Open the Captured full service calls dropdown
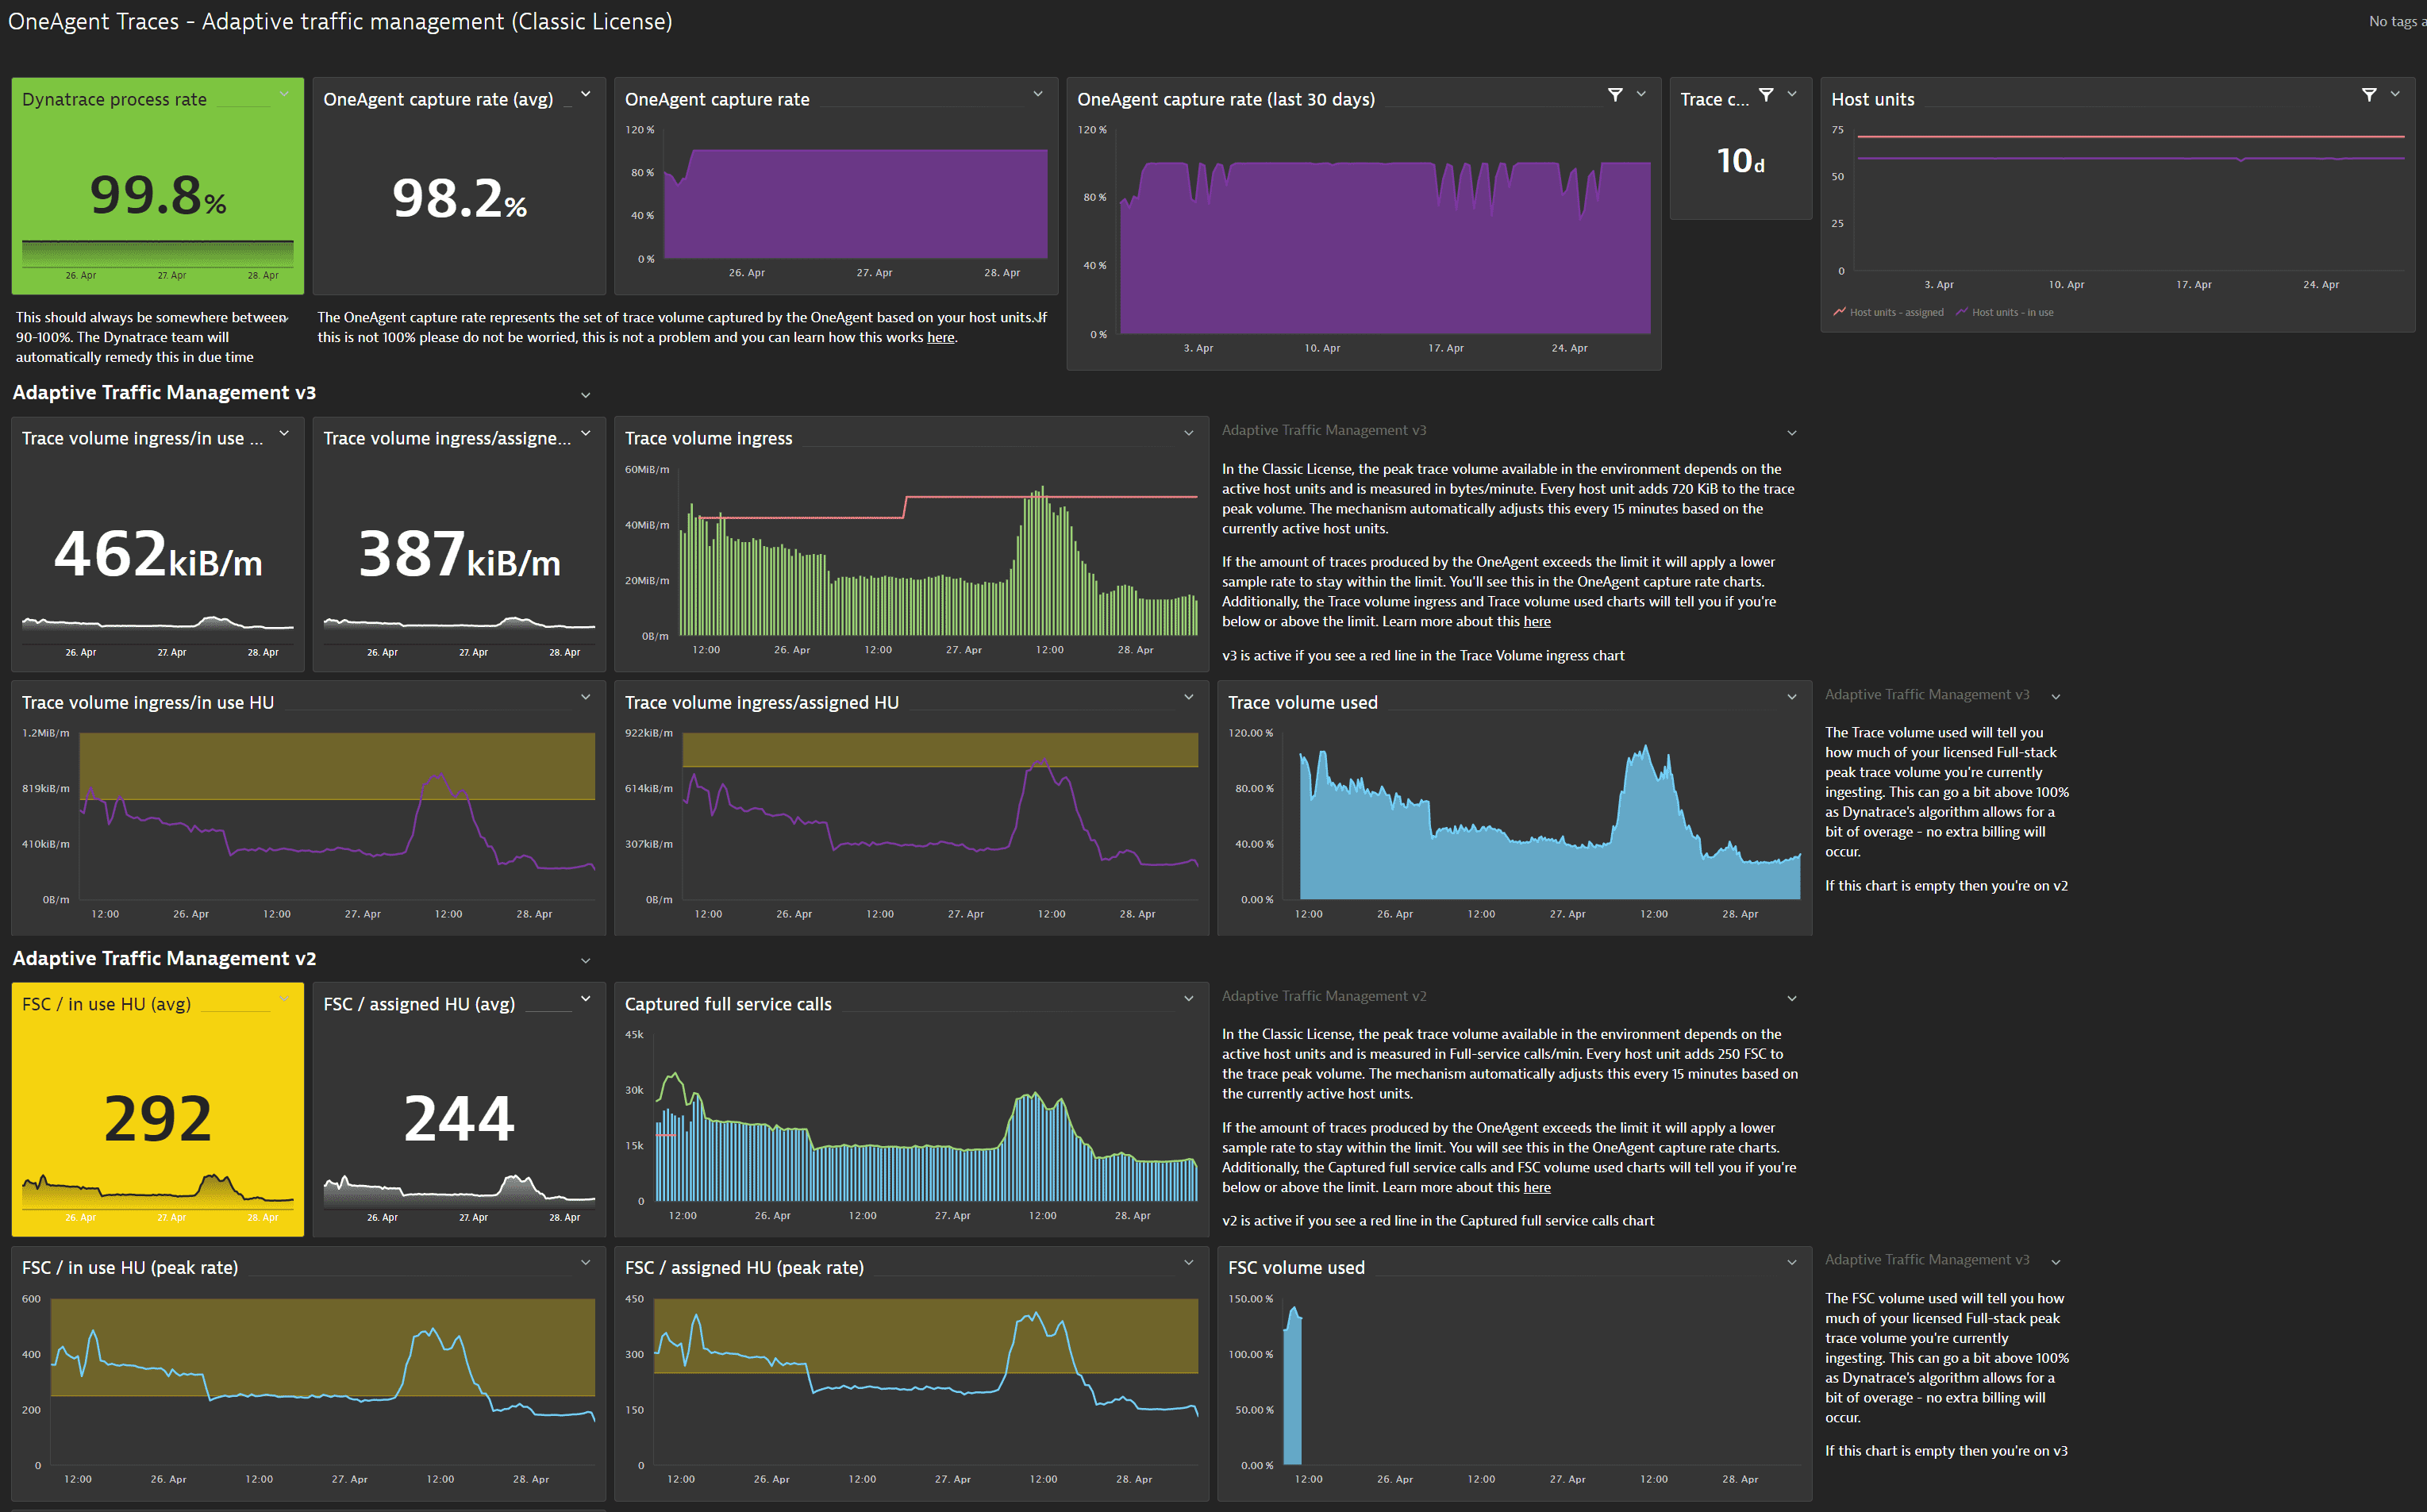Image resolution: width=2427 pixels, height=1512 pixels. tap(1188, 998)
